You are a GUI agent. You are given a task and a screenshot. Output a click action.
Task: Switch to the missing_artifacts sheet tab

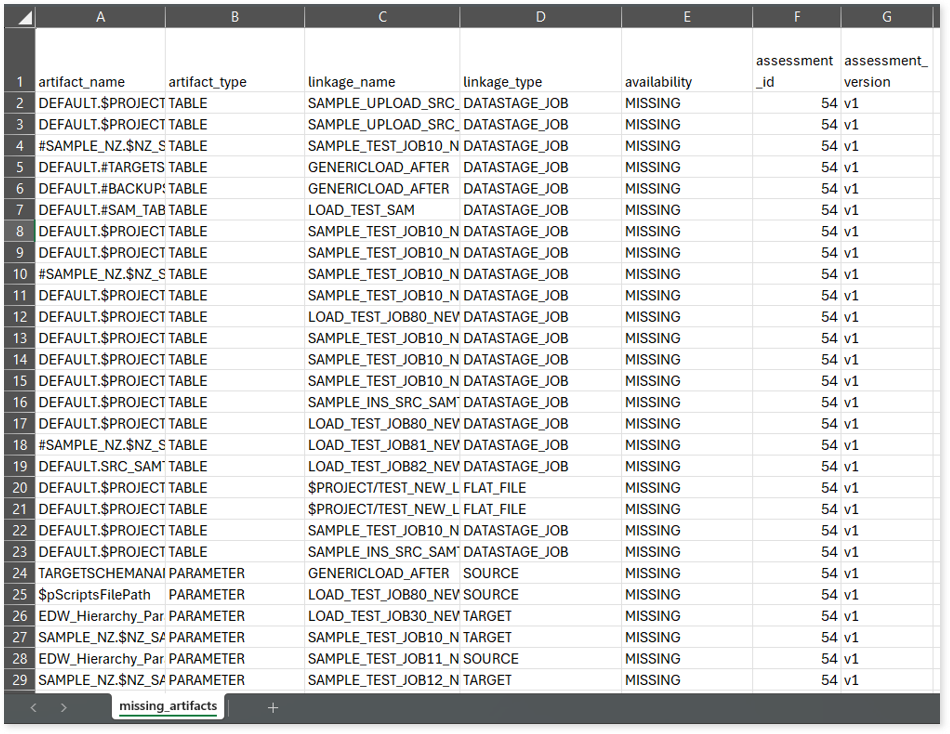(168, 706)
